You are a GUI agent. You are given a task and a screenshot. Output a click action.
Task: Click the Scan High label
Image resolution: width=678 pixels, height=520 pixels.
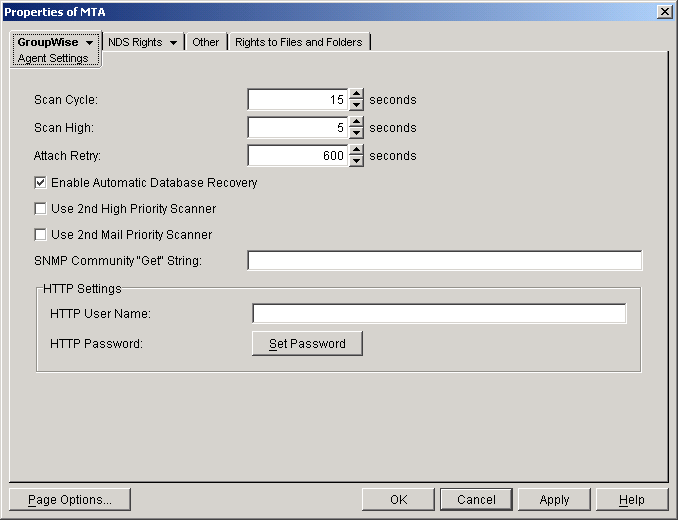coord(64,128)
